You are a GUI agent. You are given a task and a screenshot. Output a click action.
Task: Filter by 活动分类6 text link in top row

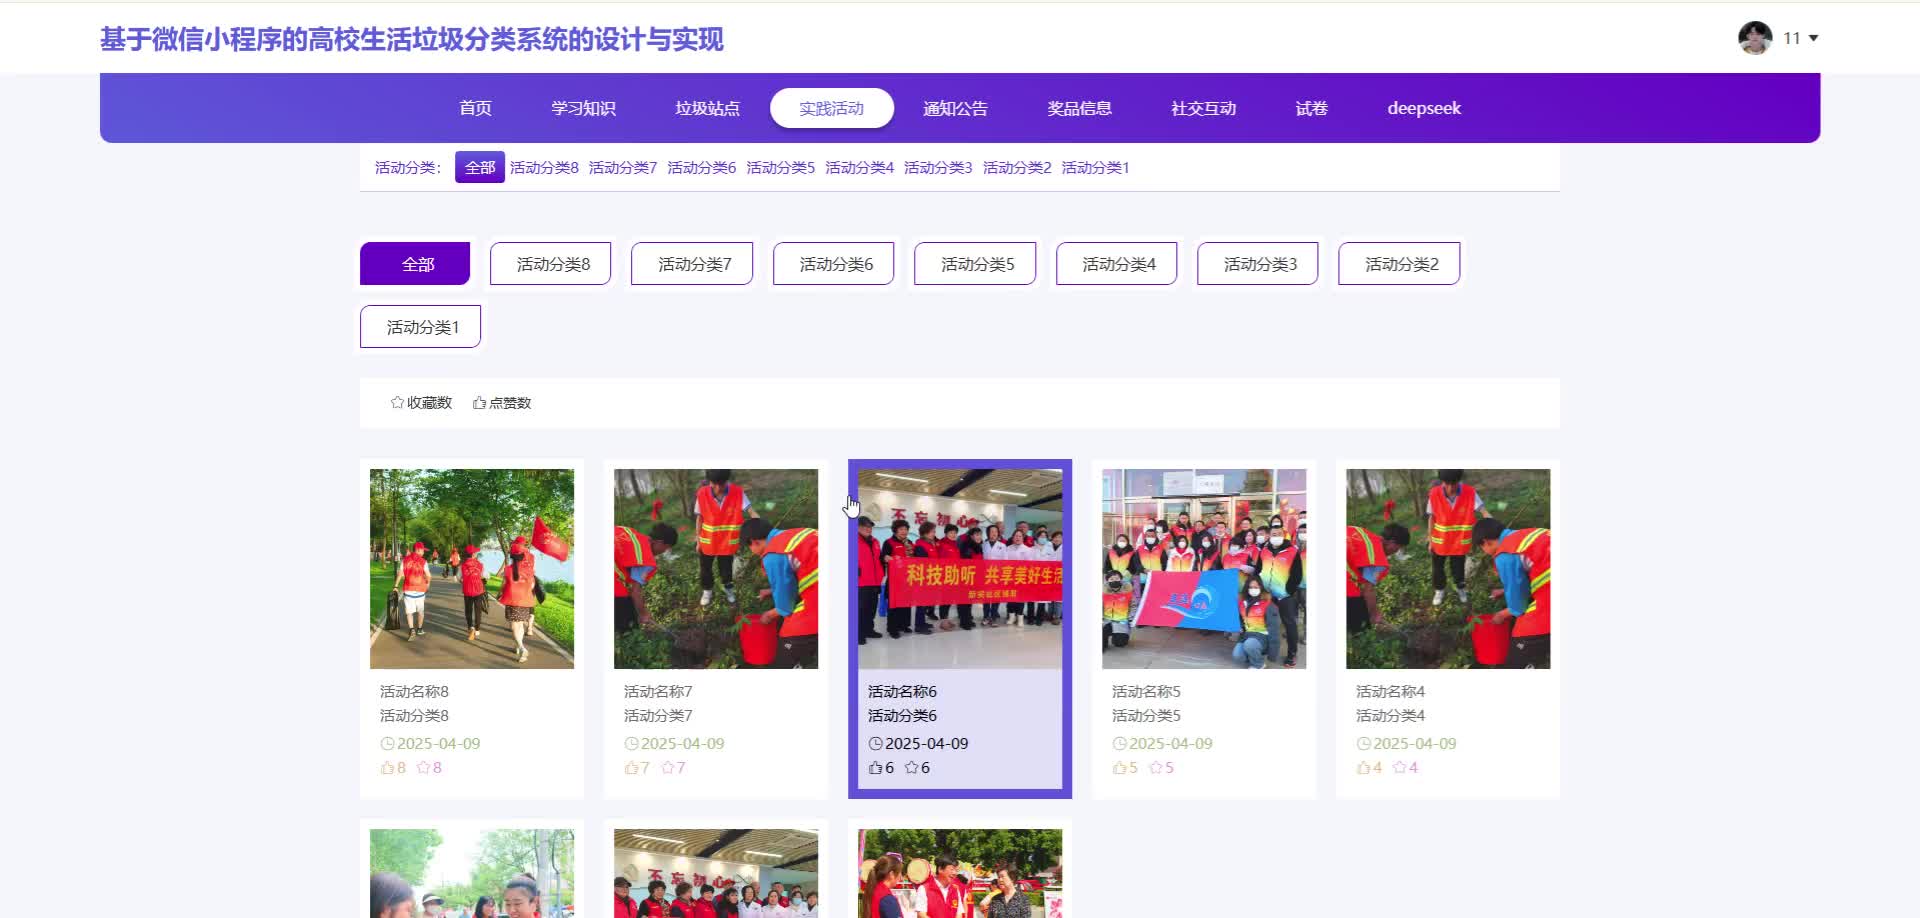pos(702,167)
